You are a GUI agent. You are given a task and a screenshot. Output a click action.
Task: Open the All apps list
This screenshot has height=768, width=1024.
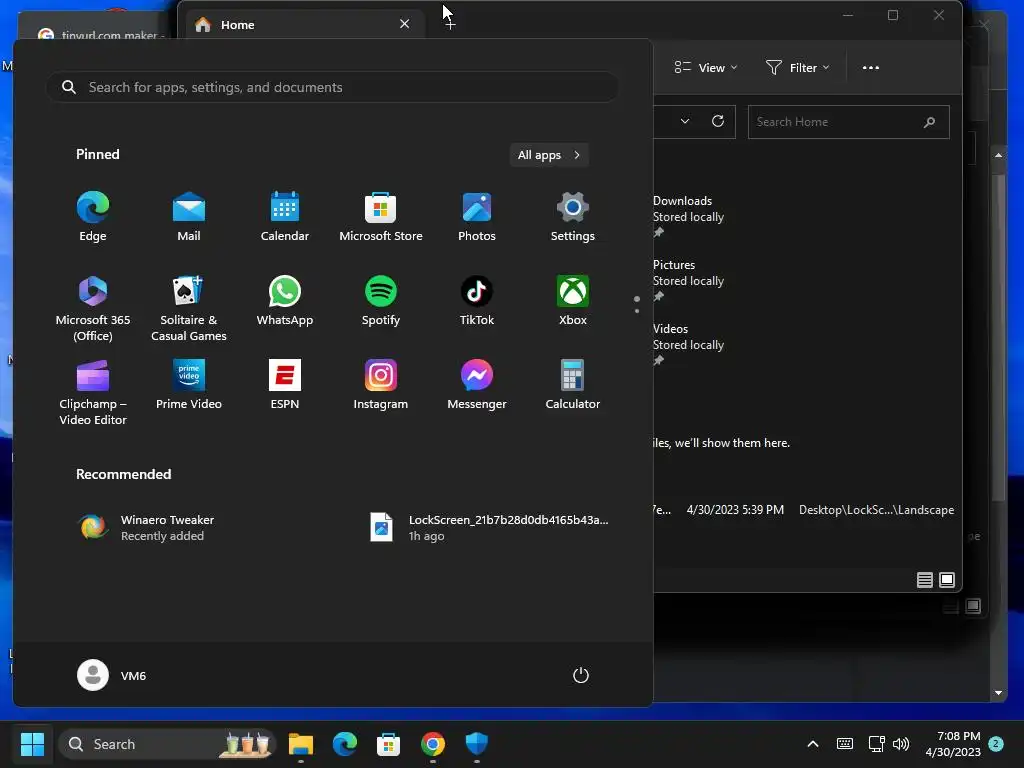tap(549, 155)
